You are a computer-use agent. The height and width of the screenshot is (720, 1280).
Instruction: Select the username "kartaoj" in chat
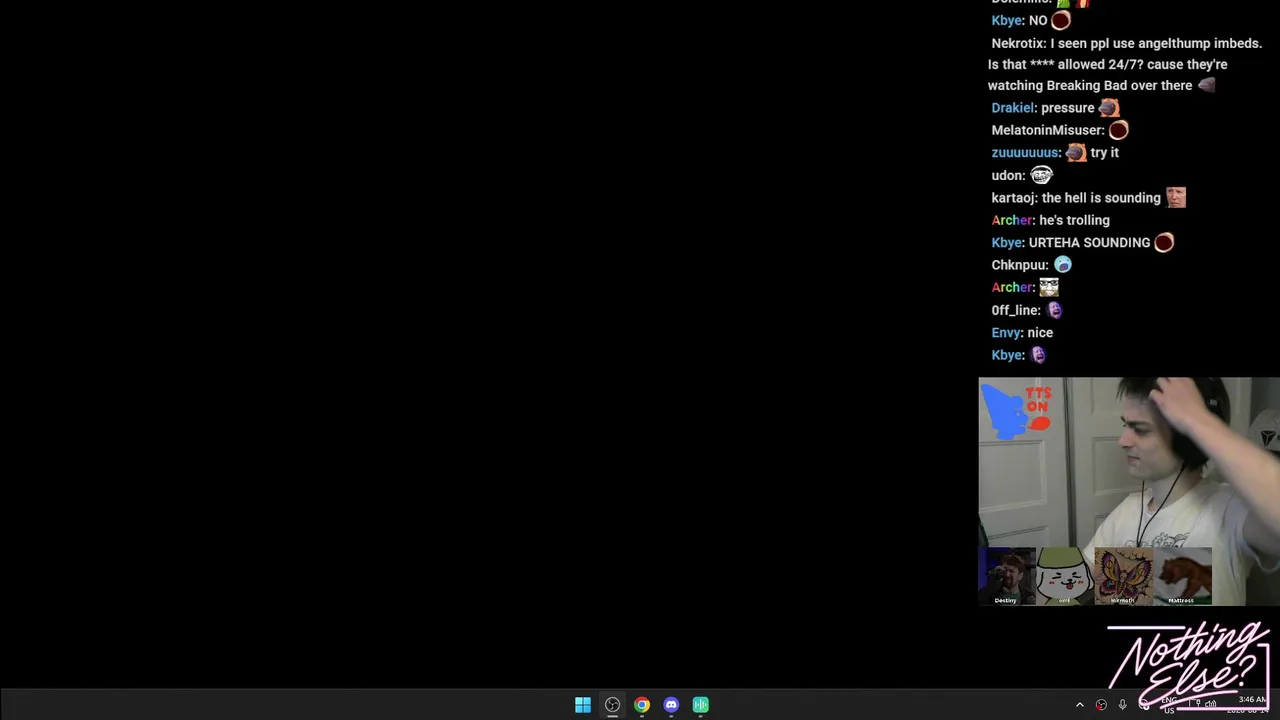[1014, 198]
